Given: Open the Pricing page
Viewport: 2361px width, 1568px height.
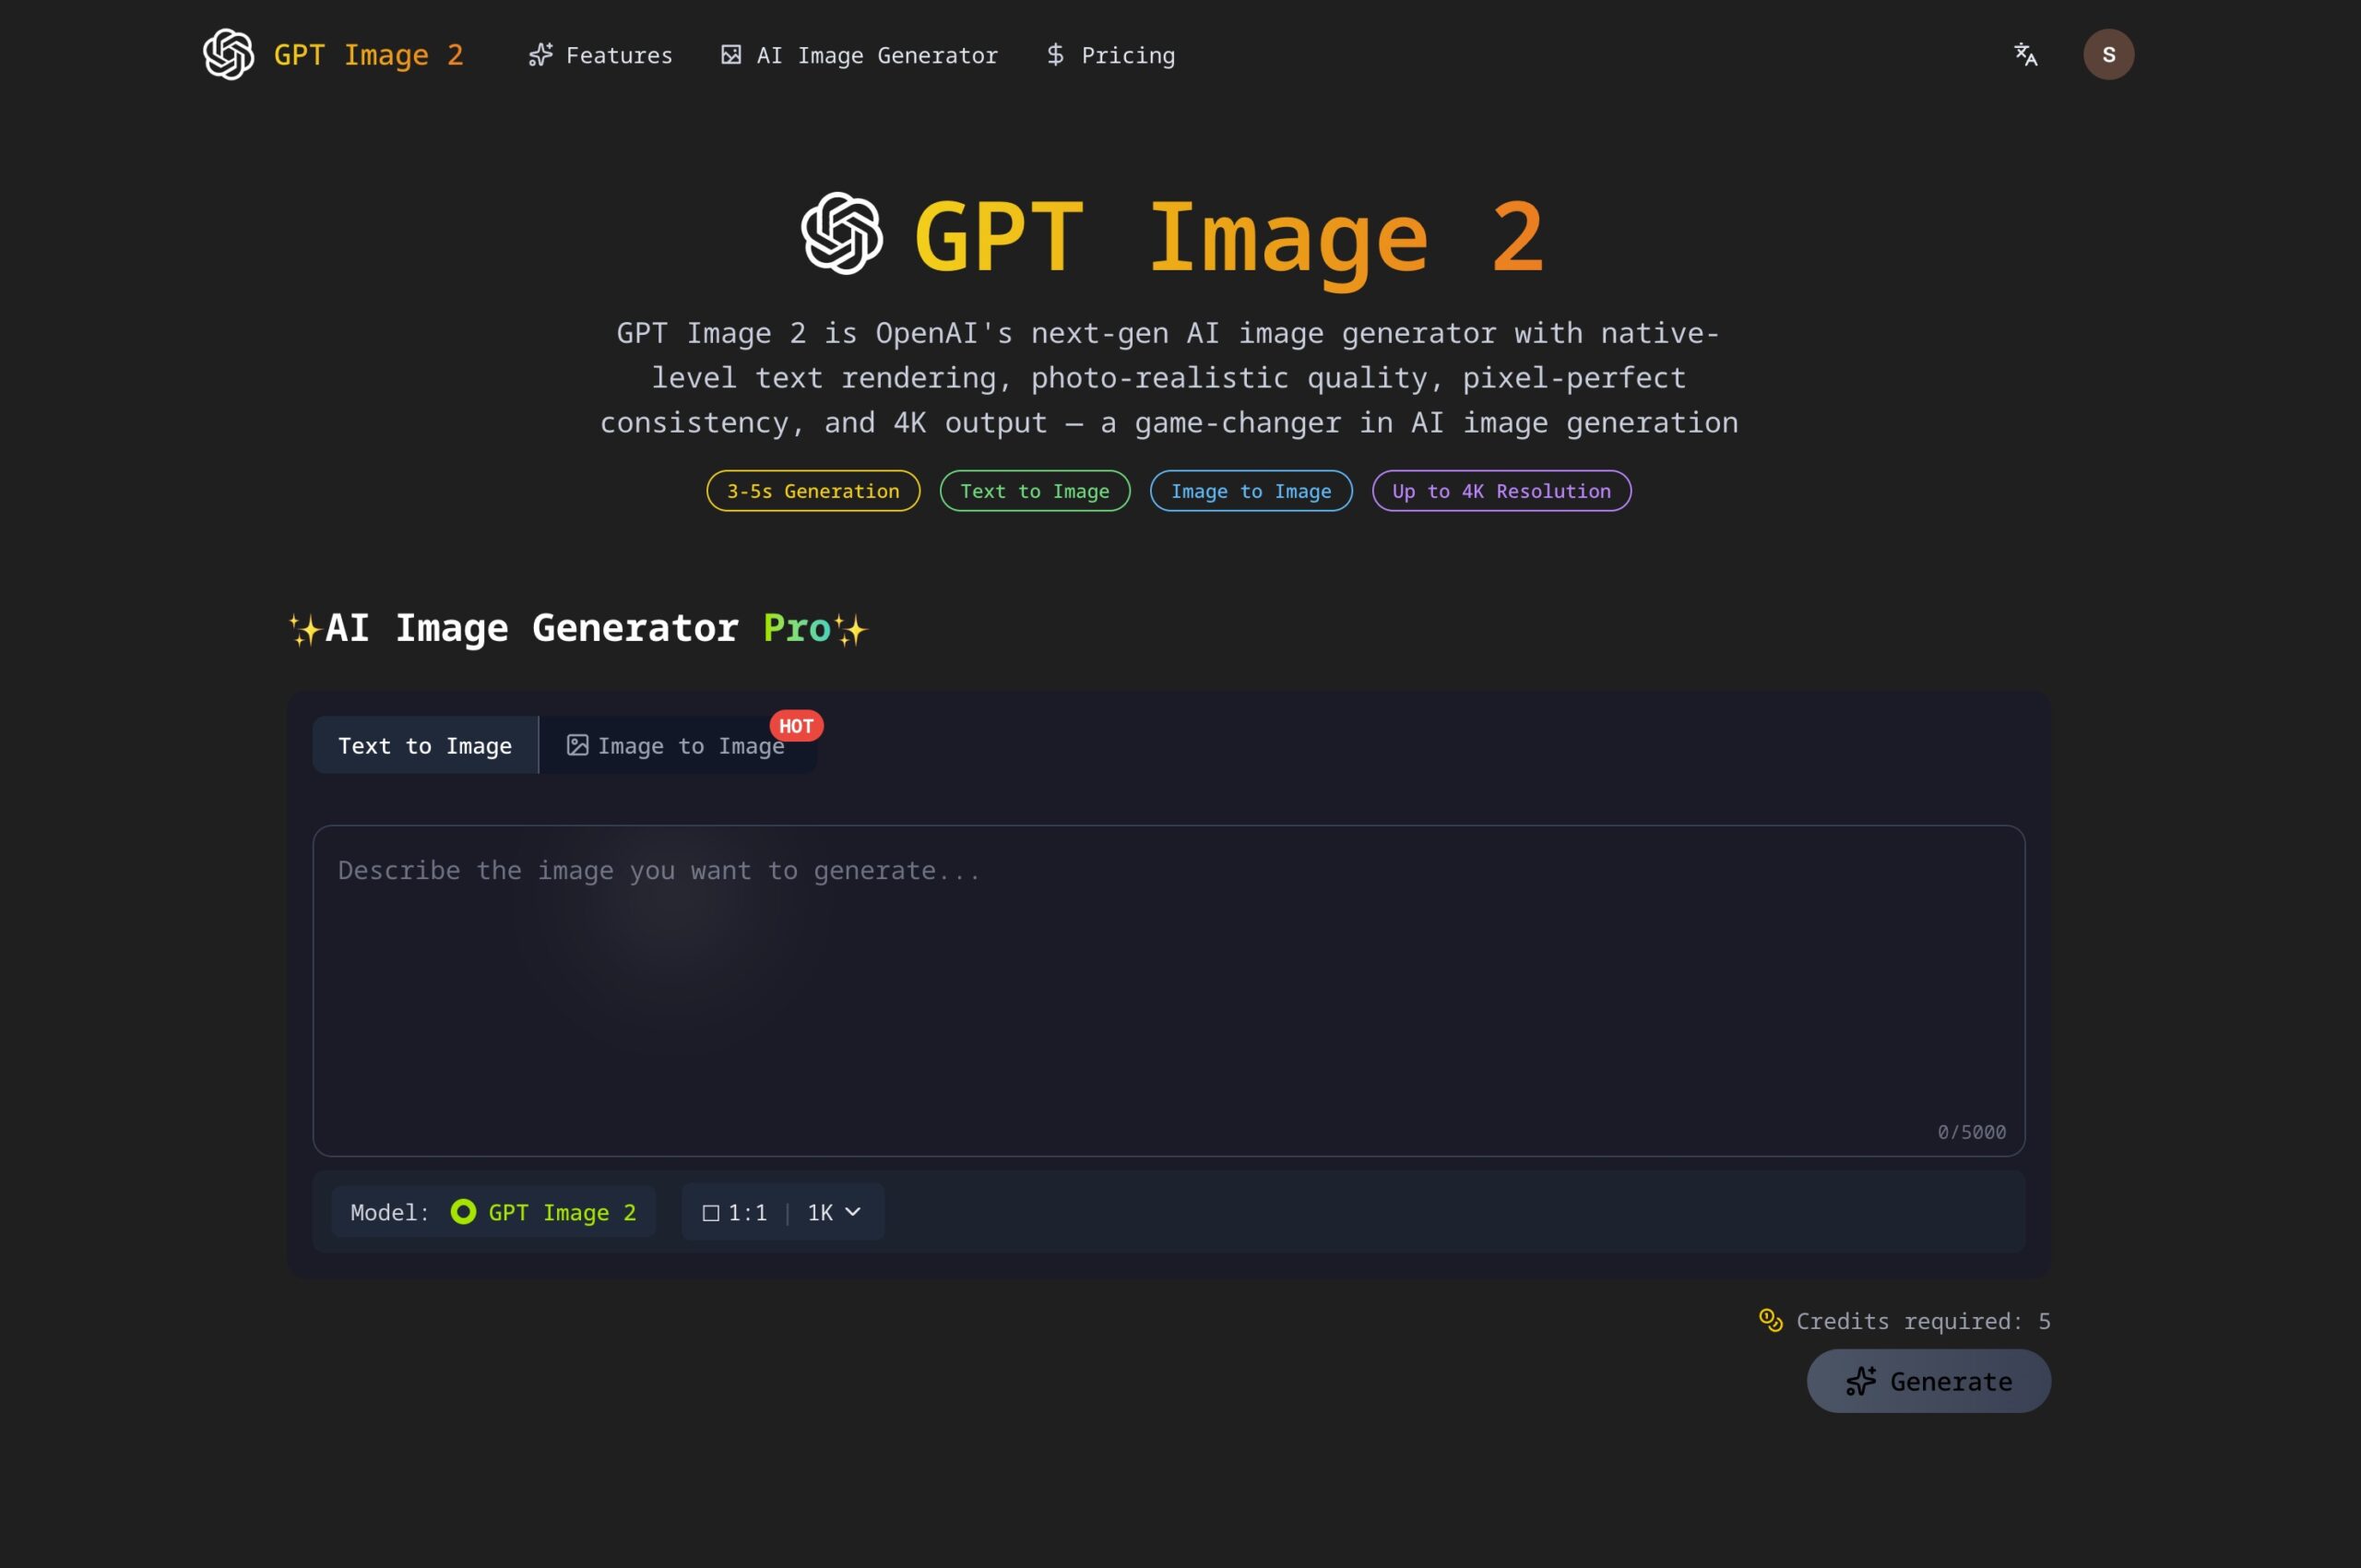Looking at the screenshot, I should point(1110,55).
